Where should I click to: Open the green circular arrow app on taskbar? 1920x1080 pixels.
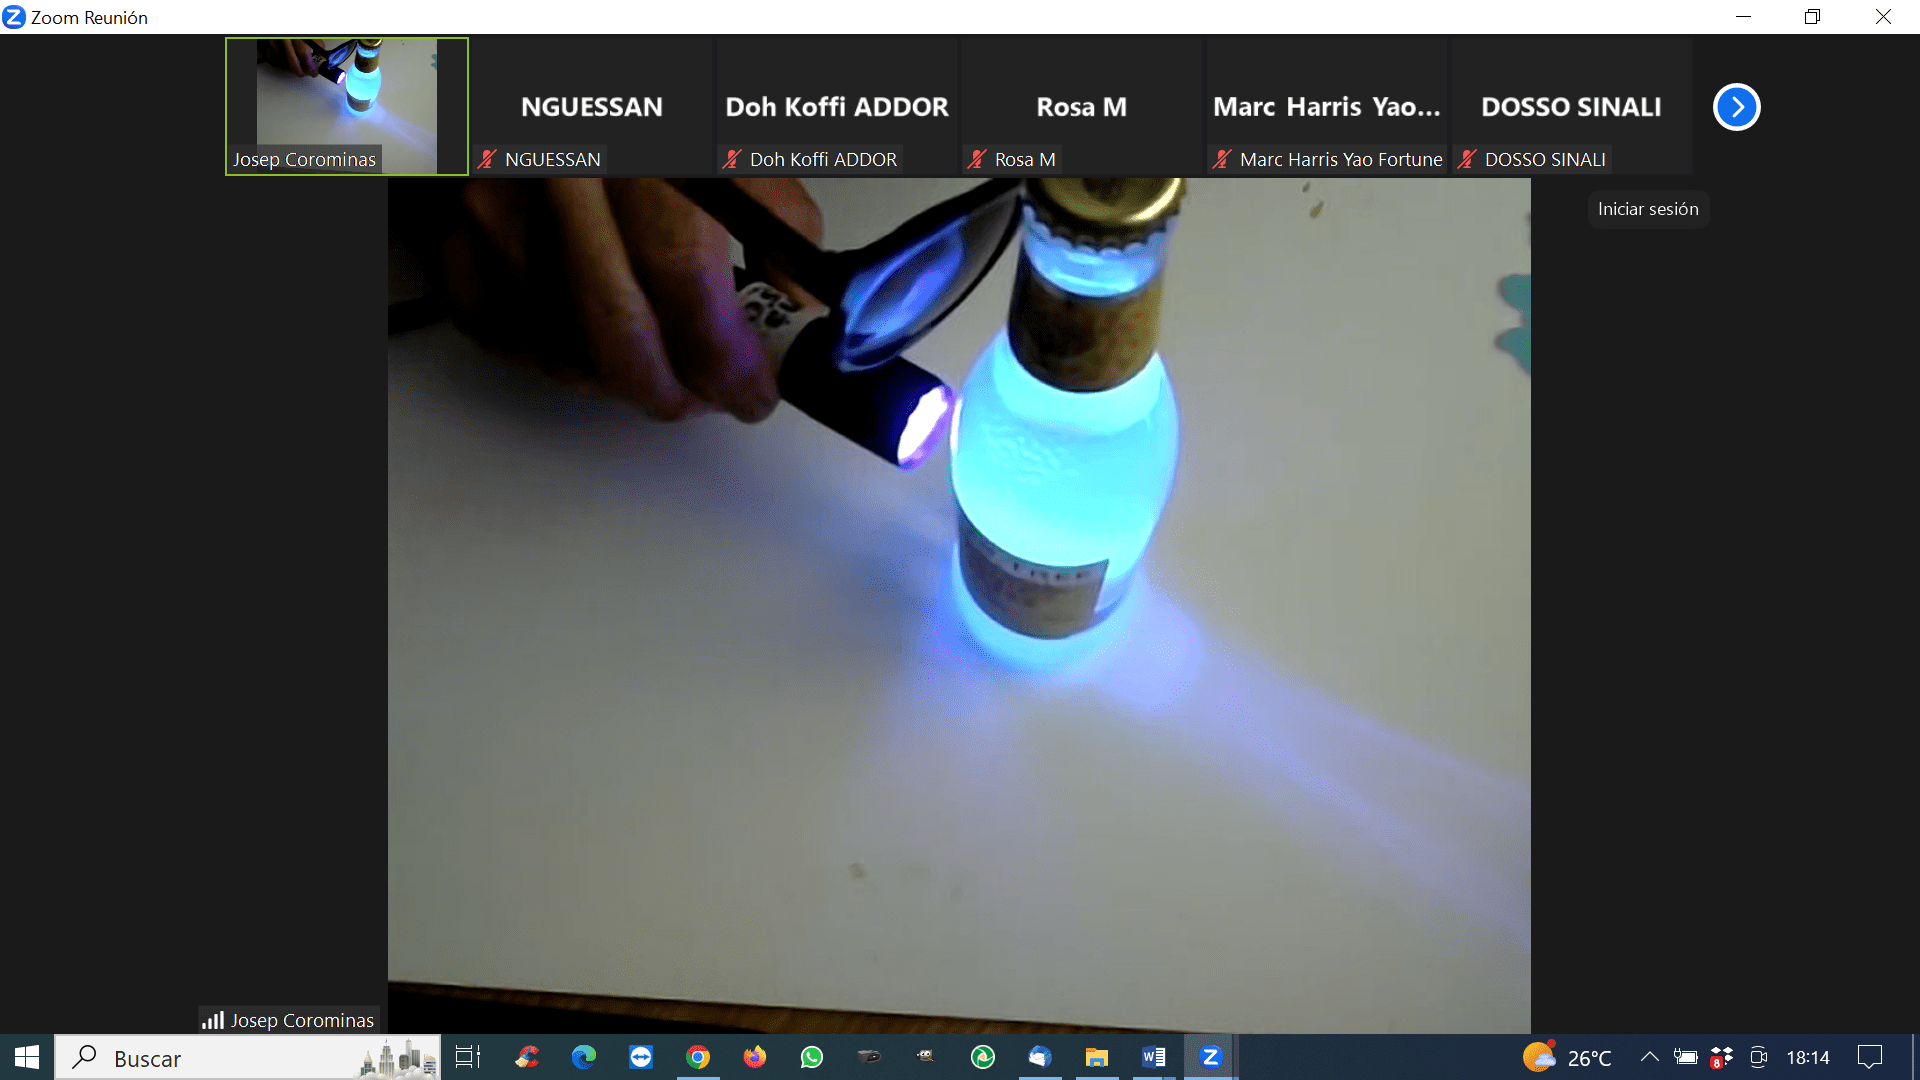pyautogui.click(x=983, y=1057)
